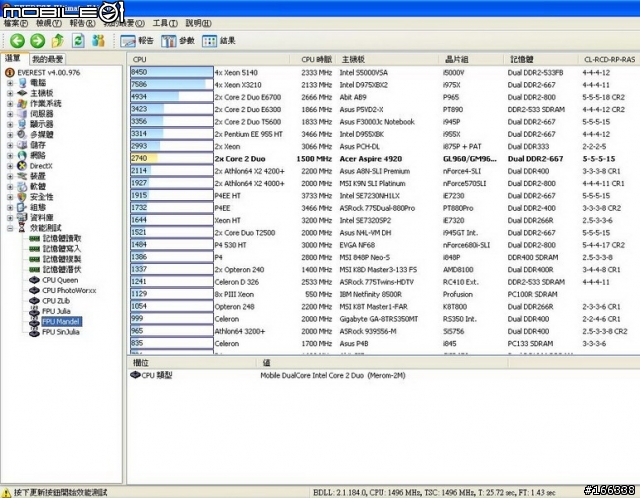Expand the 作業系統 tree node
640x498 pixels.
(x=10, y=104)
